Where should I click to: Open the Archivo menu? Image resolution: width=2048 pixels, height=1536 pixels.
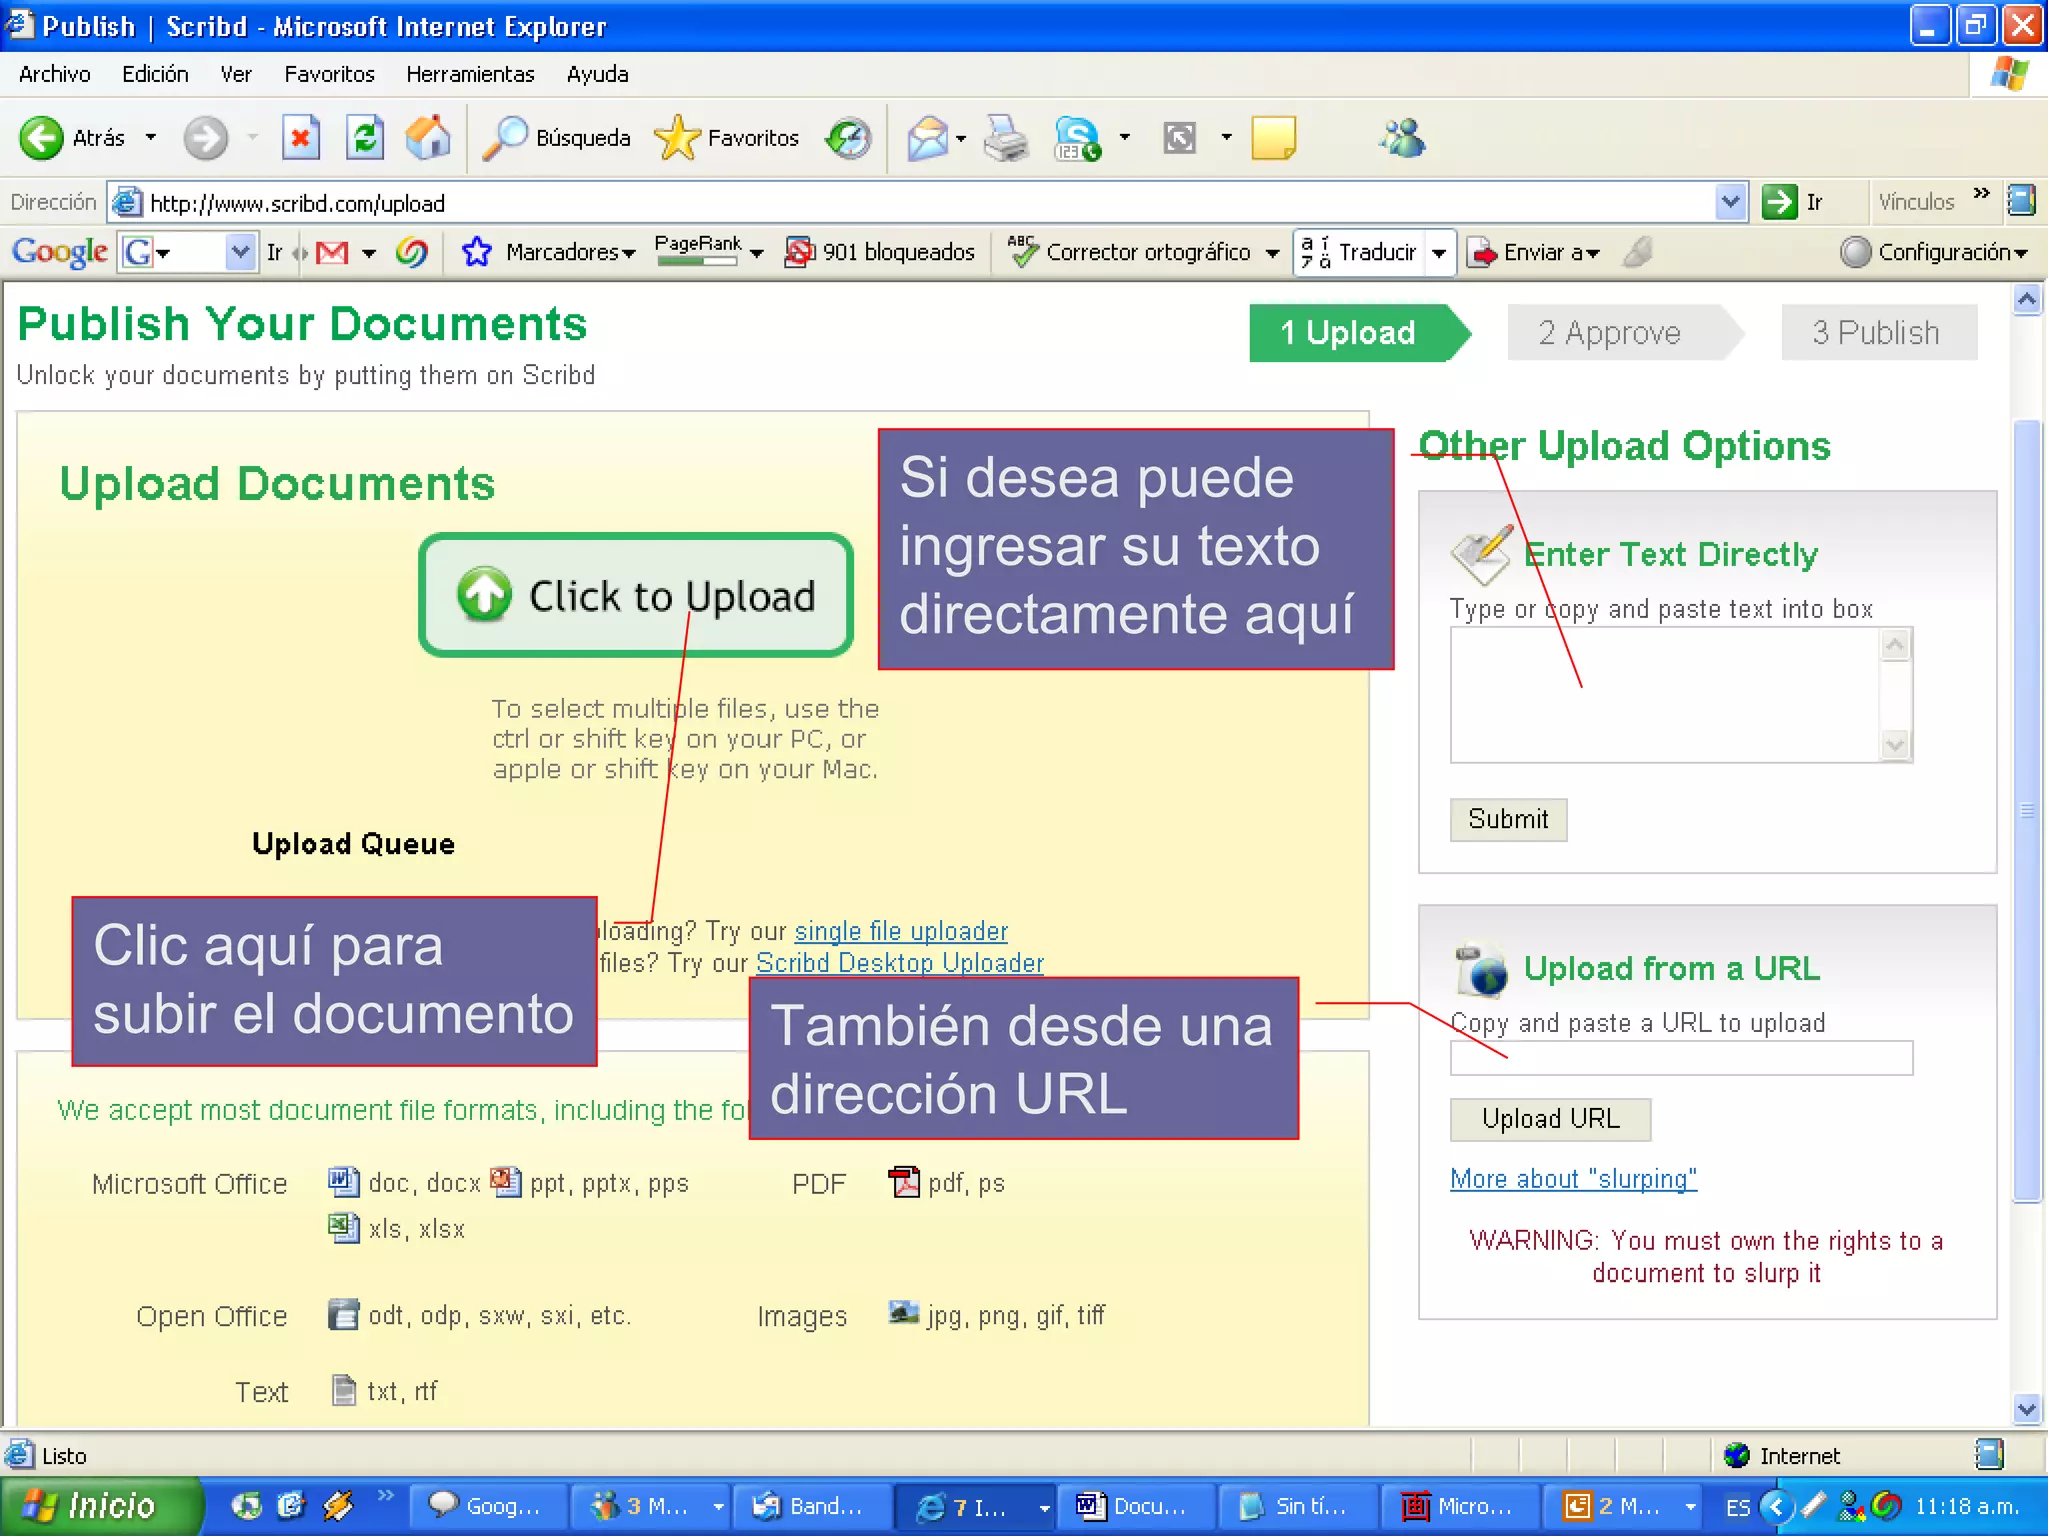click(54, 75)
